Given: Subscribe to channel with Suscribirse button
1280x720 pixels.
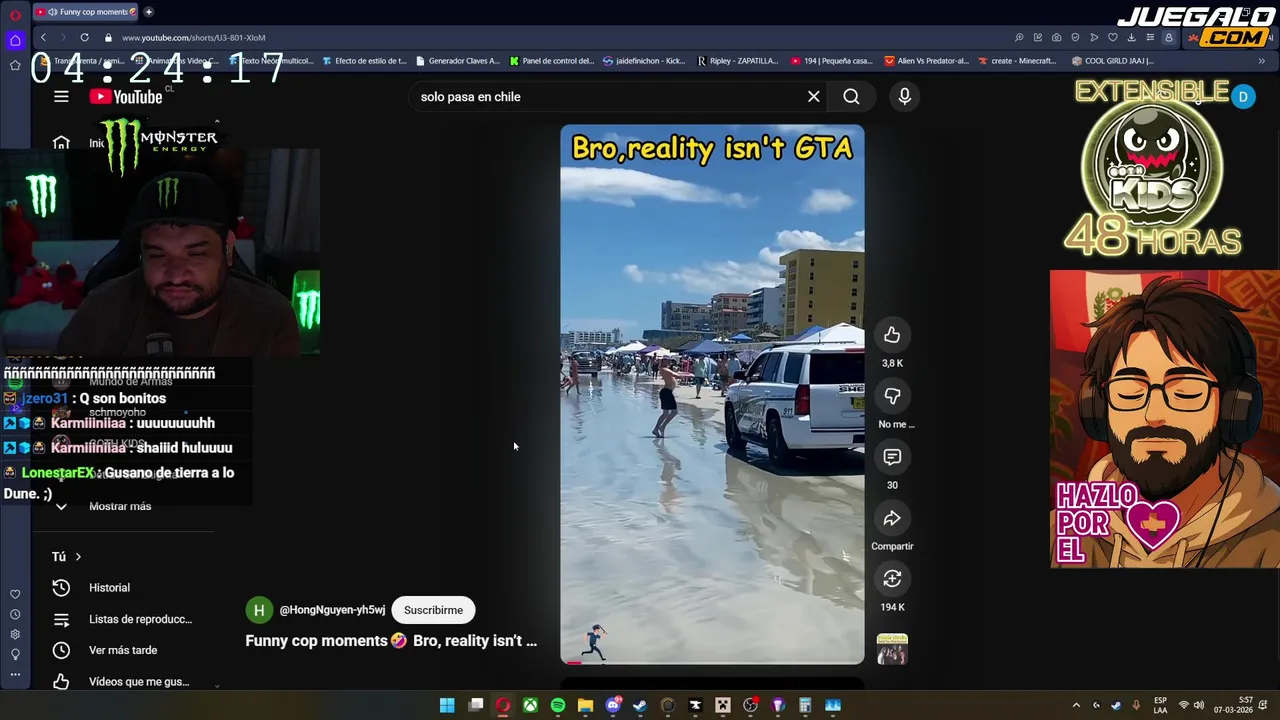Looking at the screenshot, I should tap(433, 610).
